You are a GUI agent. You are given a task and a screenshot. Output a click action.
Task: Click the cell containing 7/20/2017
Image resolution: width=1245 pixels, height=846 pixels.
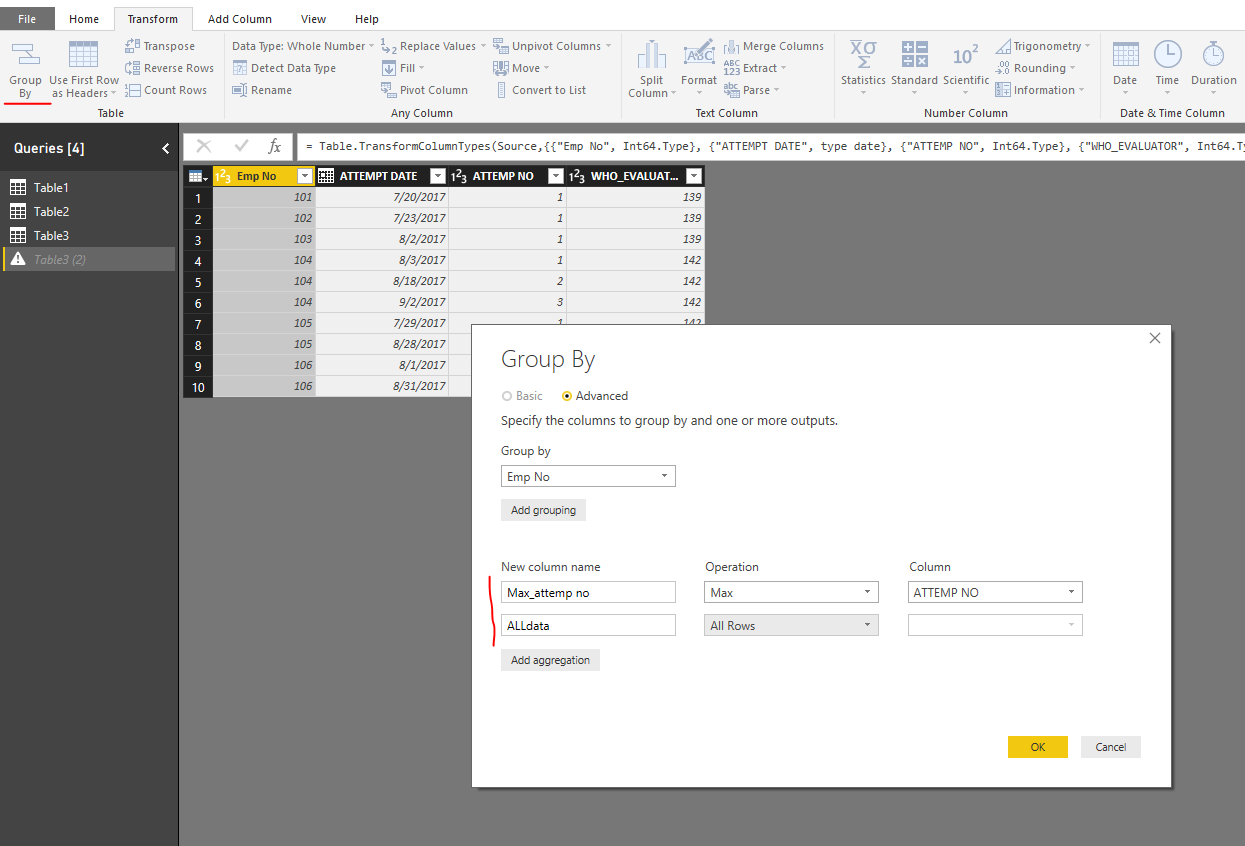pos(382,198)
